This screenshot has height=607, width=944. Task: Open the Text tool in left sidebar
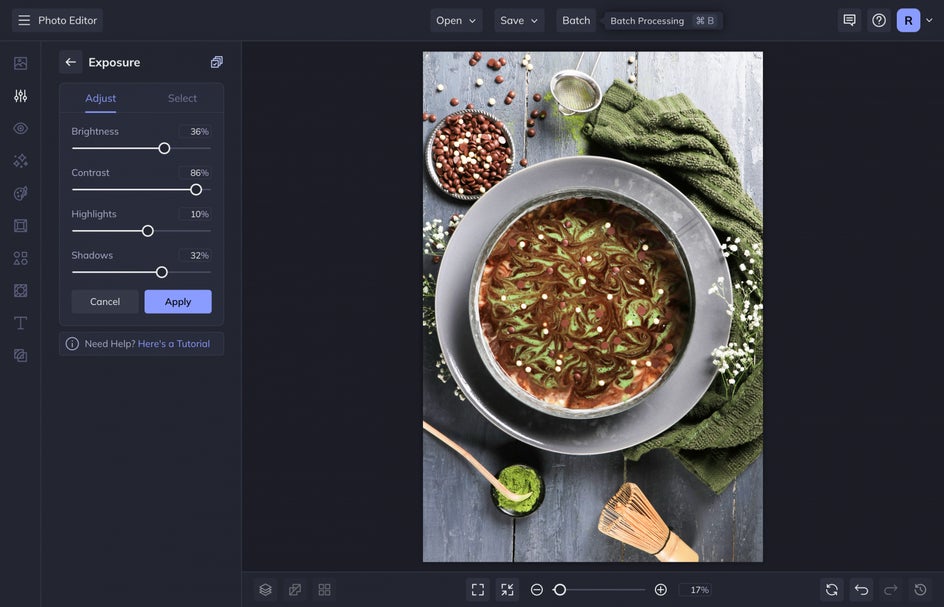point(20,323)
